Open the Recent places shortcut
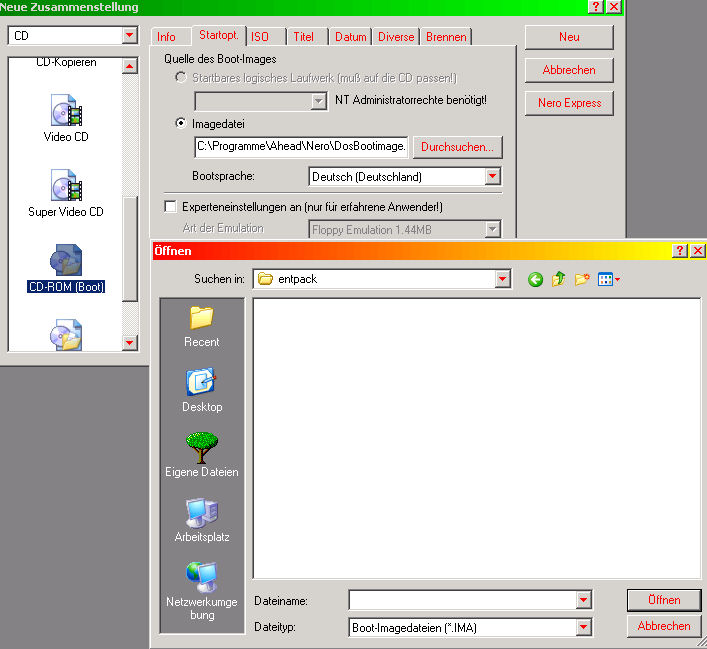 [202, 327]
